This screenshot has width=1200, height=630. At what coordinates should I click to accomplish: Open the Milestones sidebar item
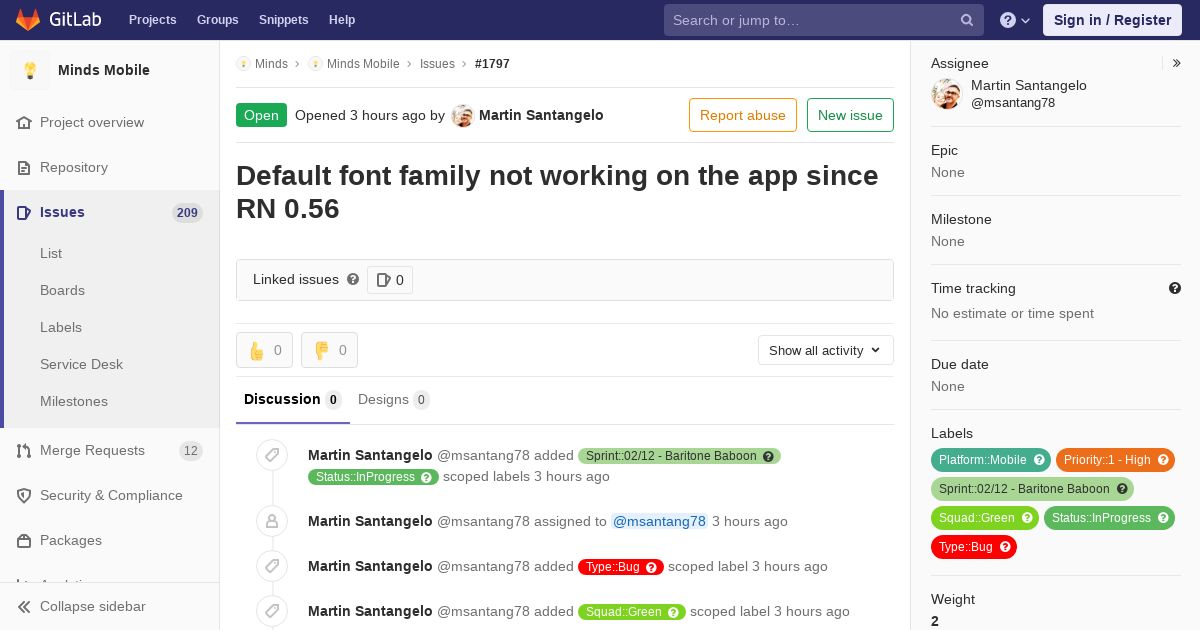(x=74, y=401)
